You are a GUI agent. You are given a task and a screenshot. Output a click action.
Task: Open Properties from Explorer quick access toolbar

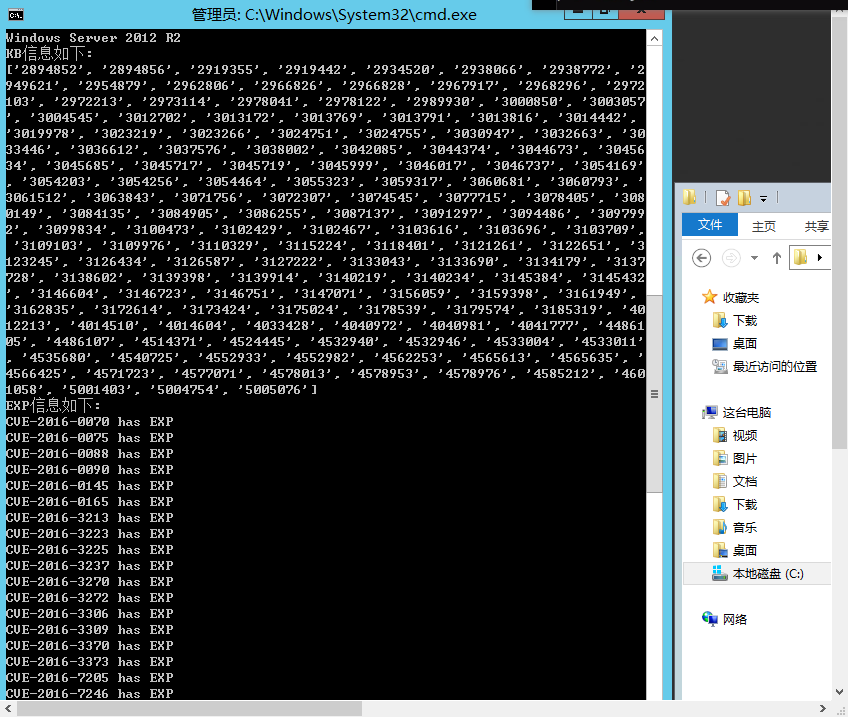pos(723,198)
